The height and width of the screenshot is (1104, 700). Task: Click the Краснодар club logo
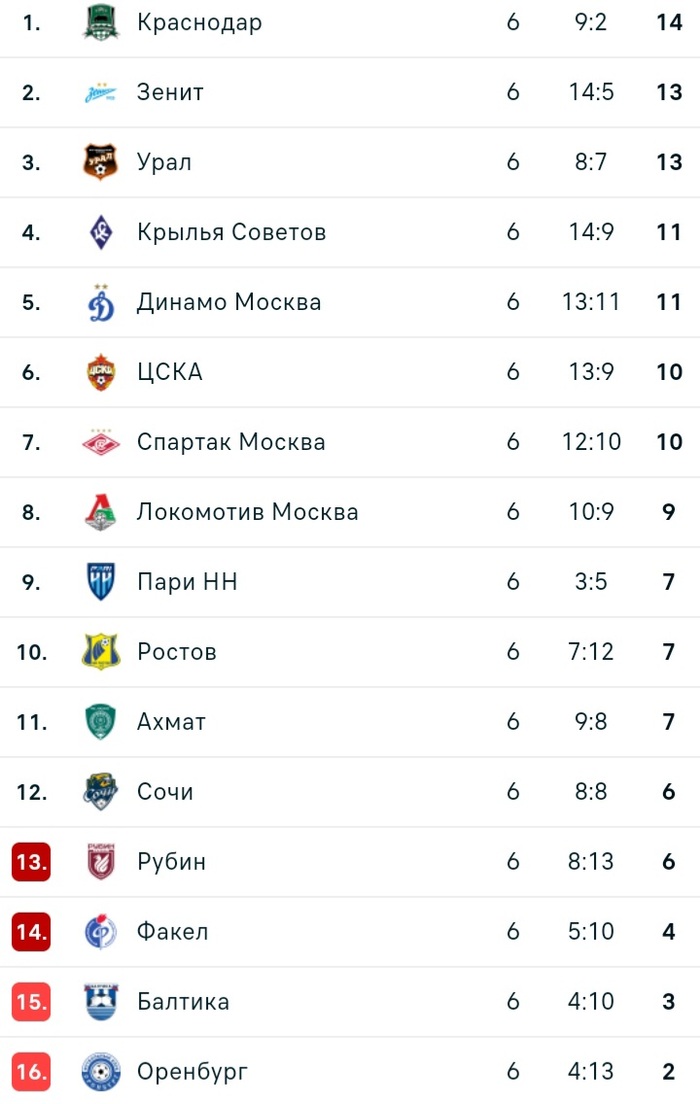point(100,22)
